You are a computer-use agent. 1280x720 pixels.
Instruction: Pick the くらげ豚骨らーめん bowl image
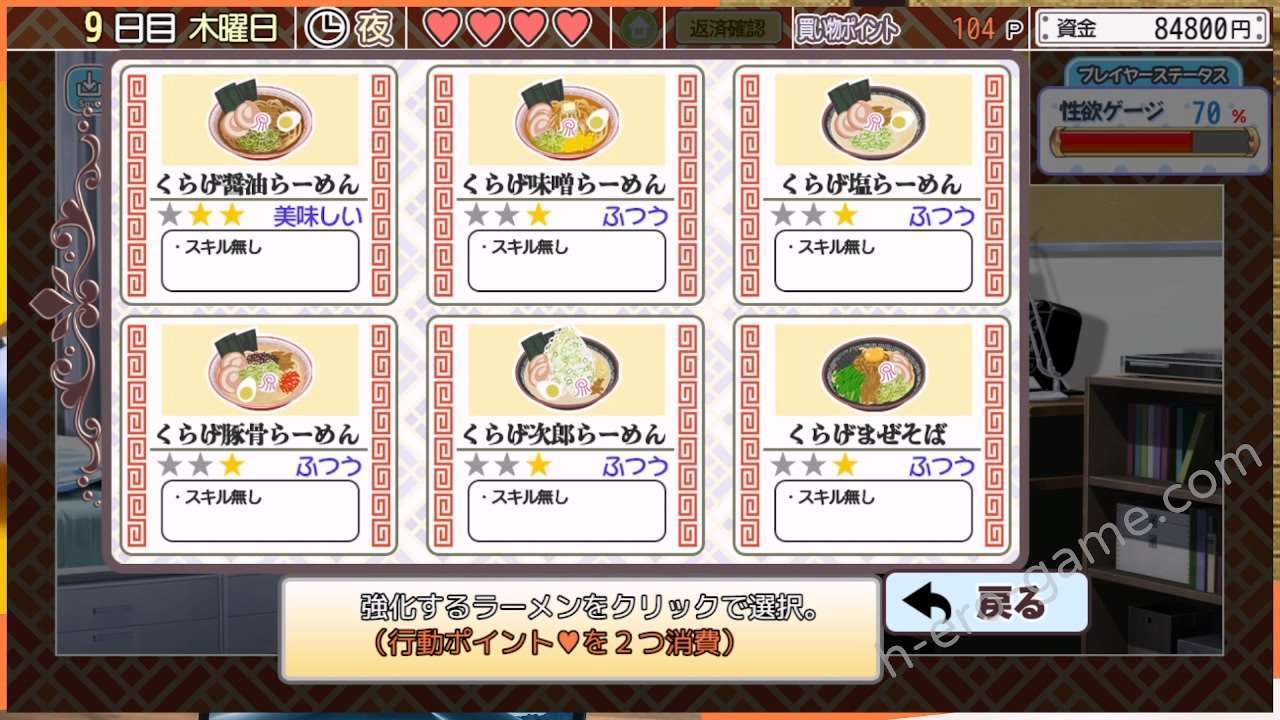click(x=260, y=369)
